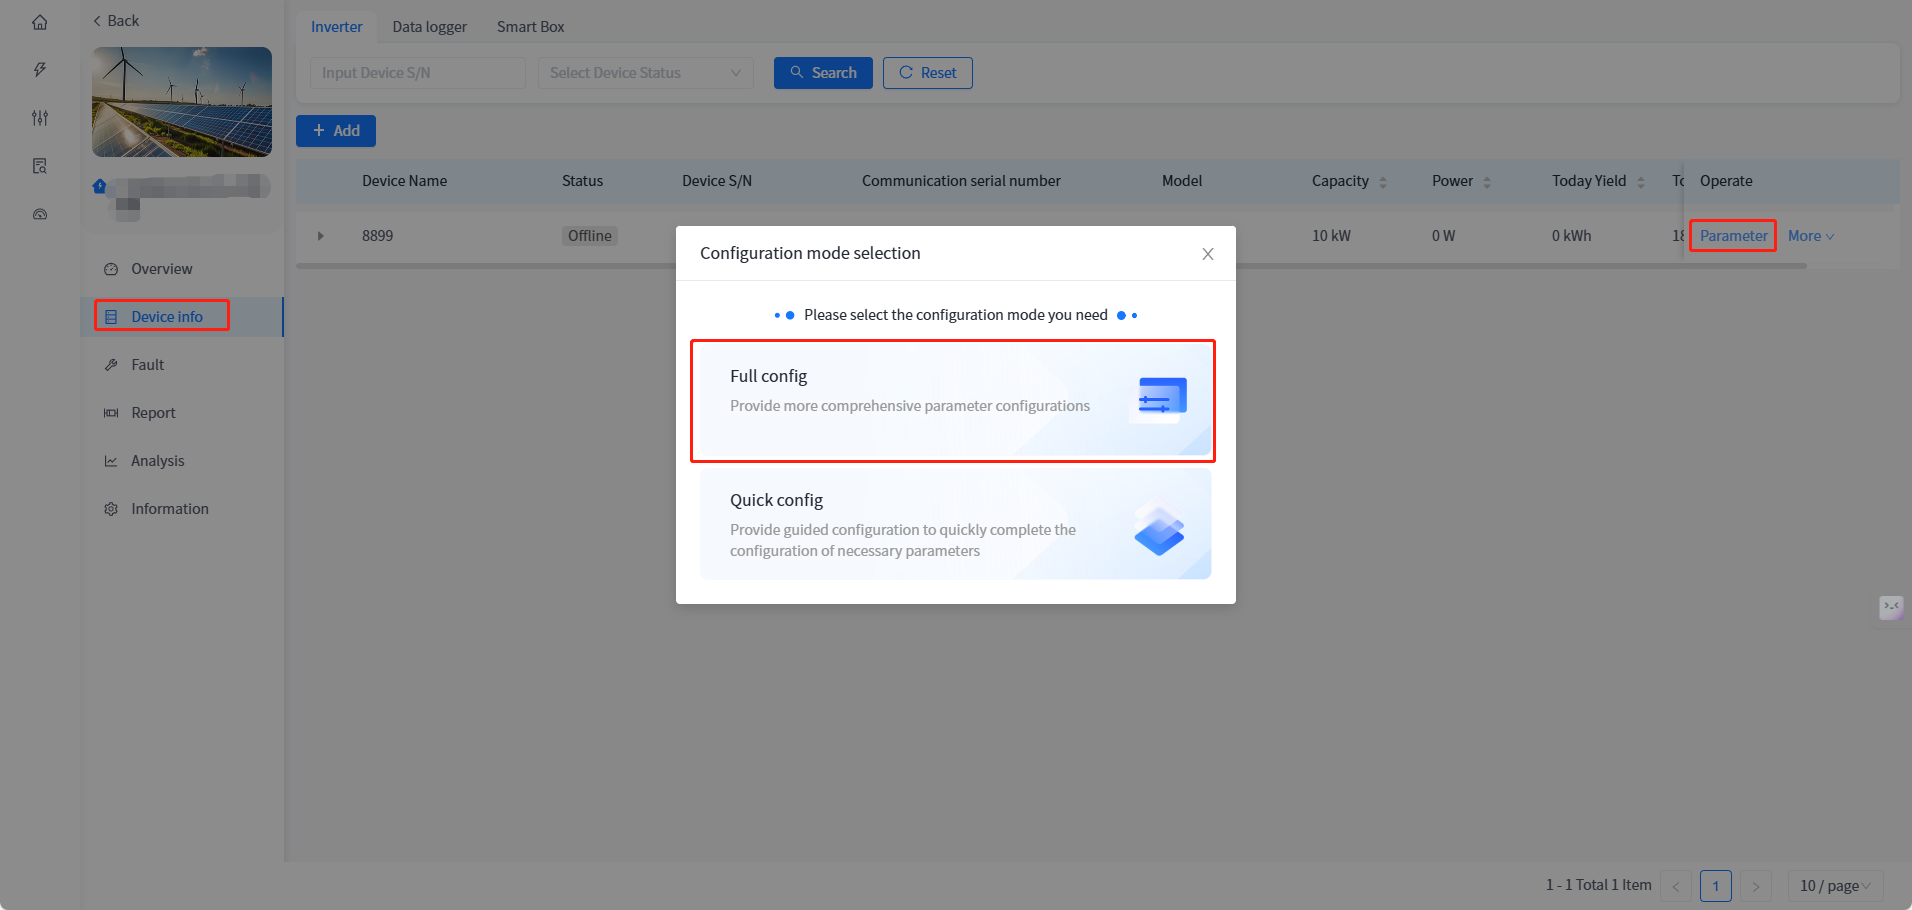Close the Configuration mode selection dialog
The image size is (1912, 910).
1207,254
